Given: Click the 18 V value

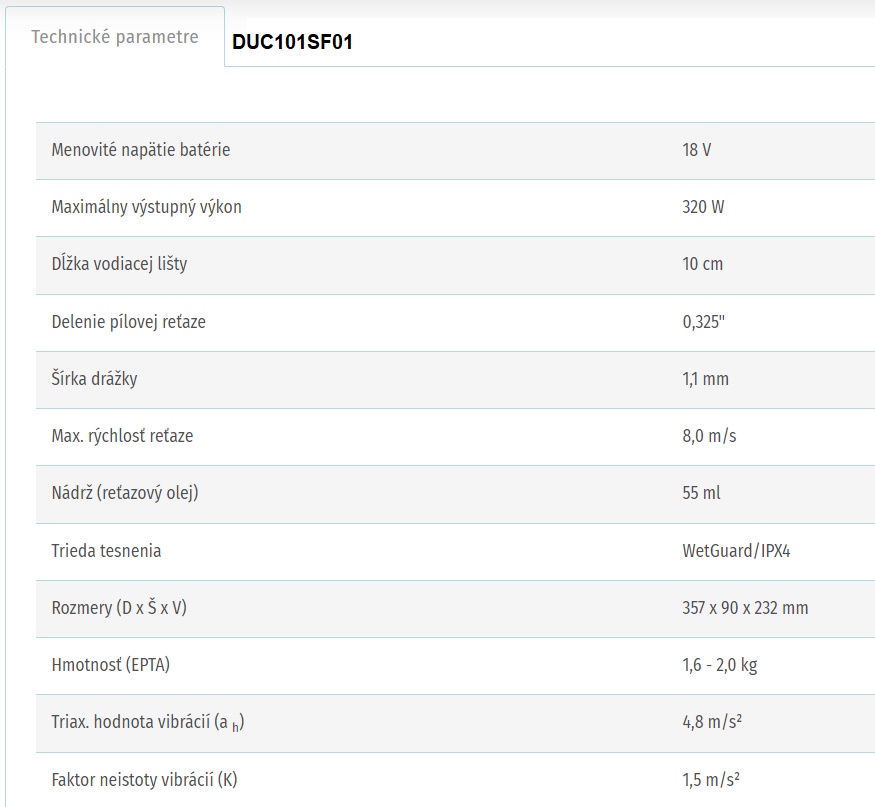Looking at the screenshot, I should 696,150.
